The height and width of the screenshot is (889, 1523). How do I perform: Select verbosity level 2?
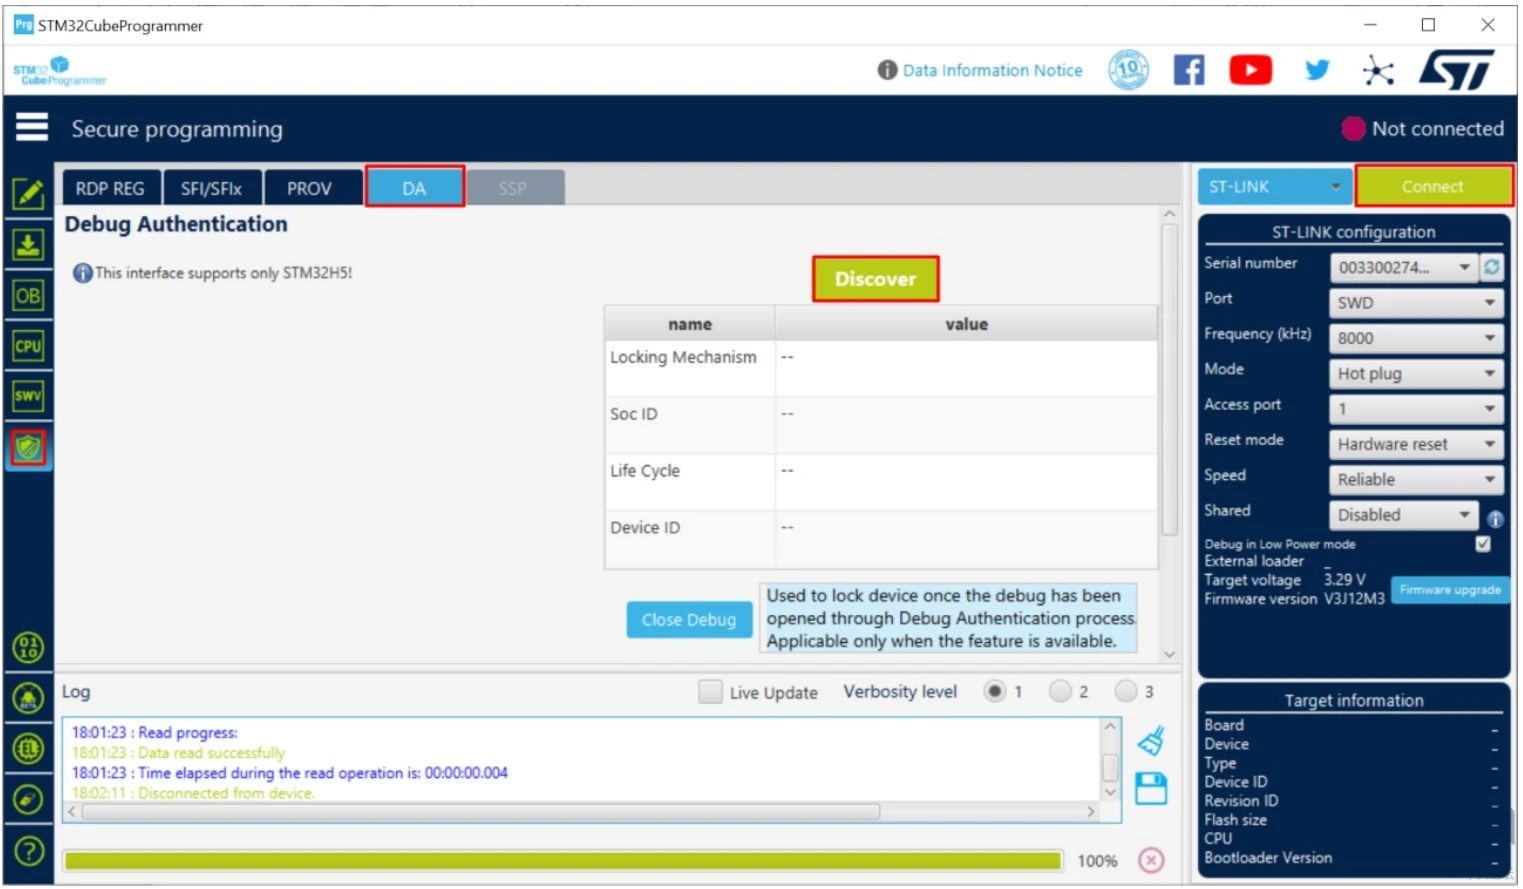point(1060,691)
